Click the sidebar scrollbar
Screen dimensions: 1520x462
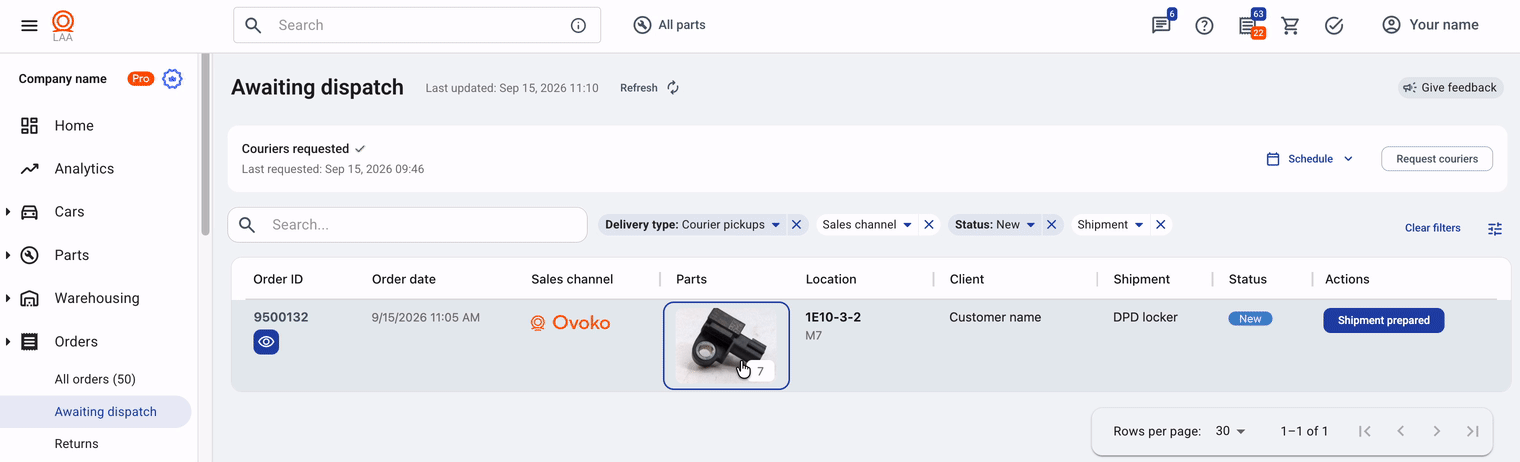pyautogui.click(x=205, y=145)
